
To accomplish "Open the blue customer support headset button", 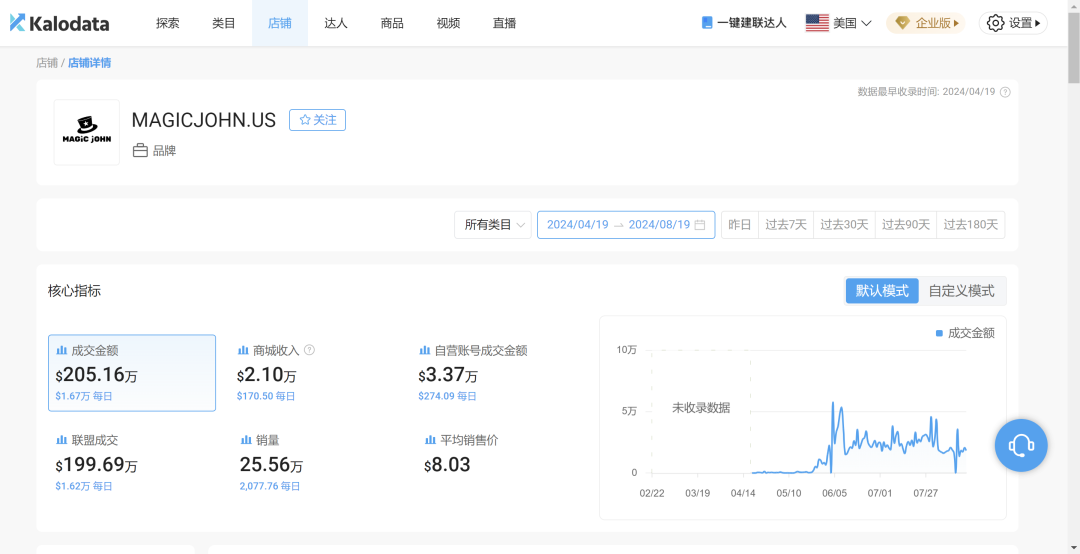I will 1021,445.
